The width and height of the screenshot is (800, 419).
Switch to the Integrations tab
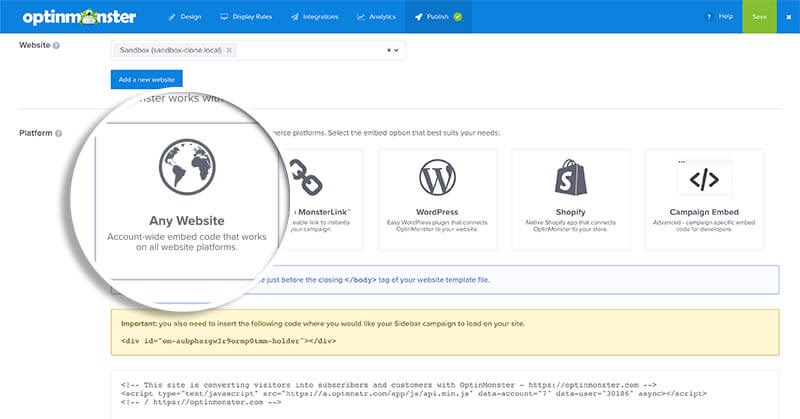pyautogui.click(x=315, y=17)
